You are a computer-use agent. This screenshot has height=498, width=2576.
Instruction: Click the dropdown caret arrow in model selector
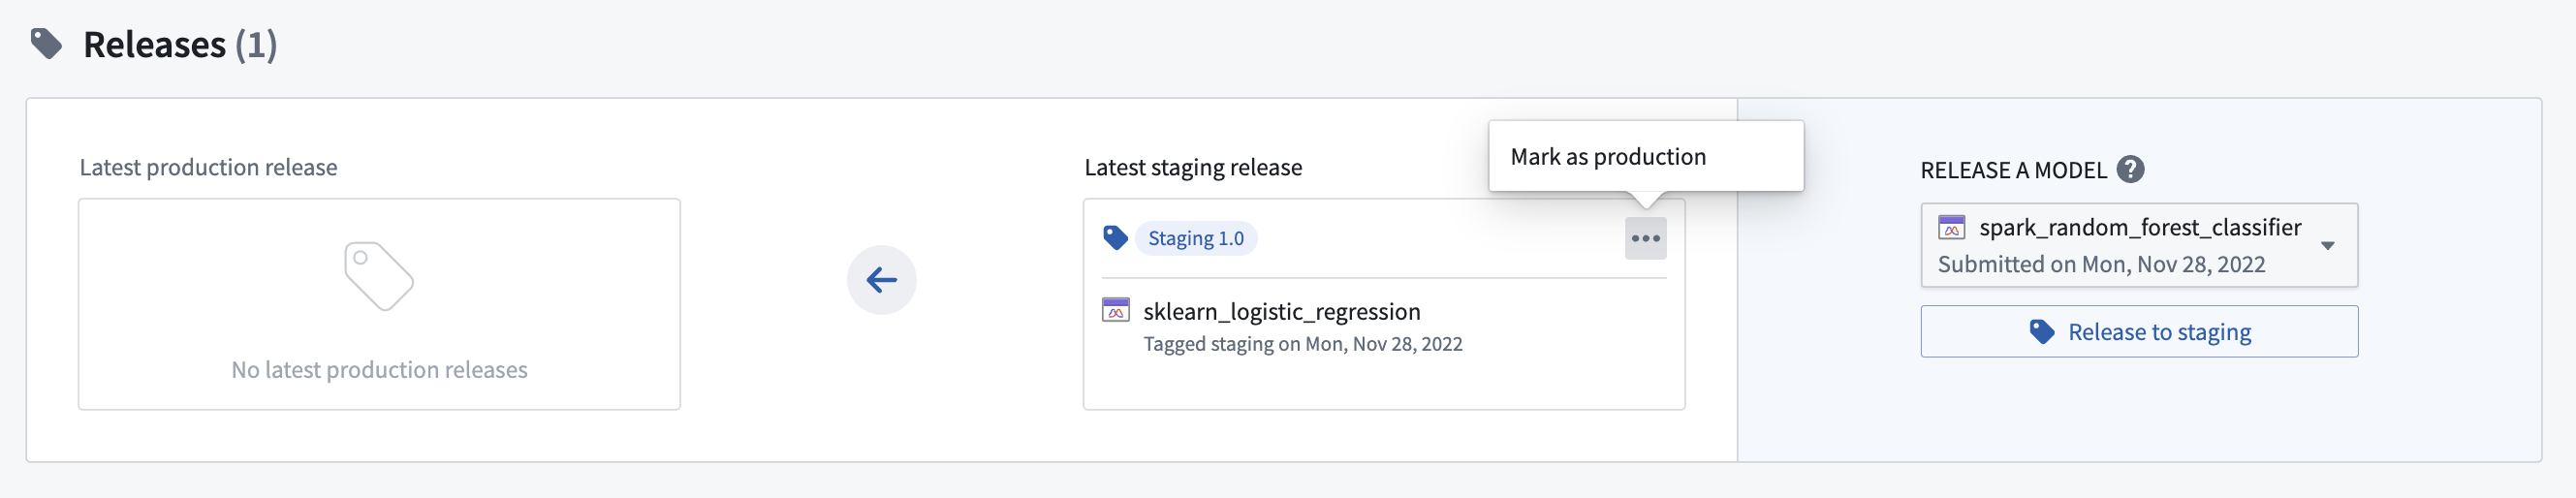(x=2327, y=246)
